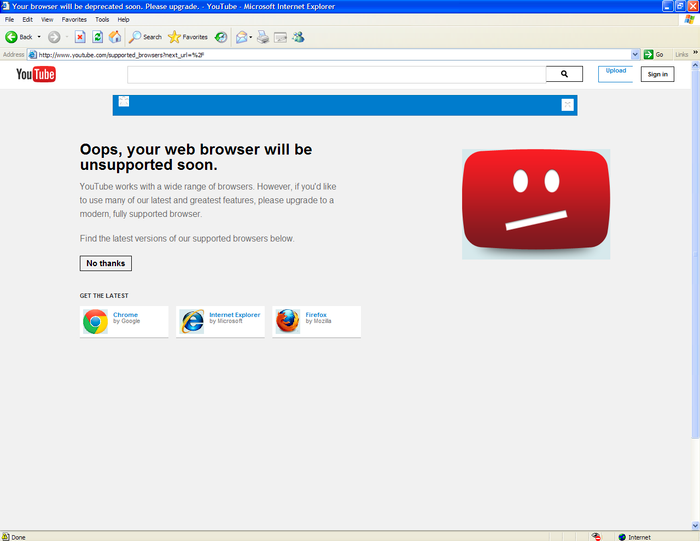This screenshot has width=700, height=541.
Task: Click the No thanks button
Action: (x=106, y=263)
